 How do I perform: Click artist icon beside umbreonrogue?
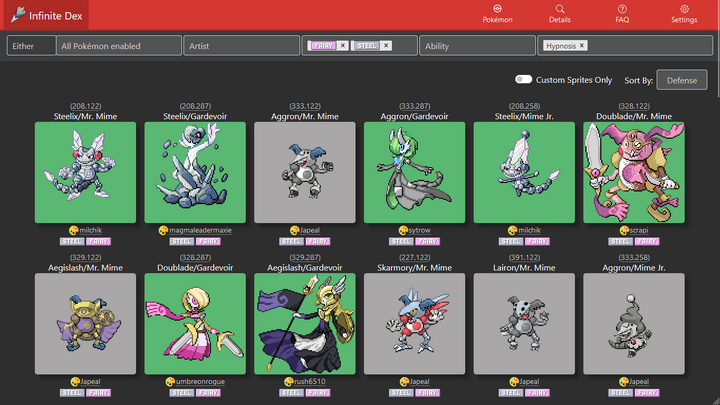tap(170, 382)
